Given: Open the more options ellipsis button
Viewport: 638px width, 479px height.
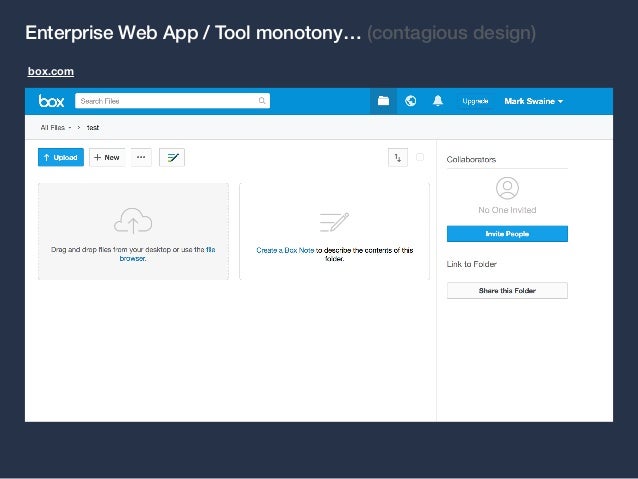Looking at the screenshot, I should coord(141,157).
